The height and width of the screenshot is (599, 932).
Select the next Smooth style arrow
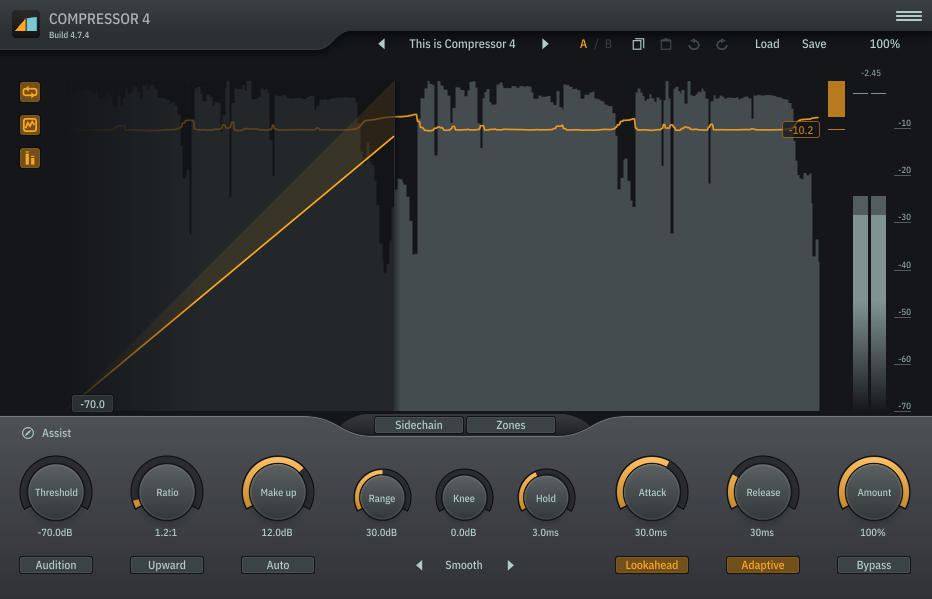510,565
